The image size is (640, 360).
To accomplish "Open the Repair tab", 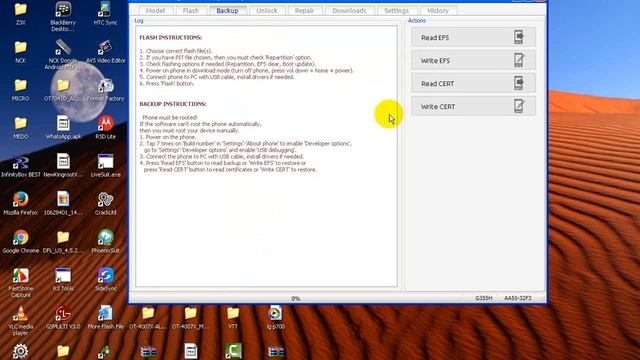I will point(304,11).
